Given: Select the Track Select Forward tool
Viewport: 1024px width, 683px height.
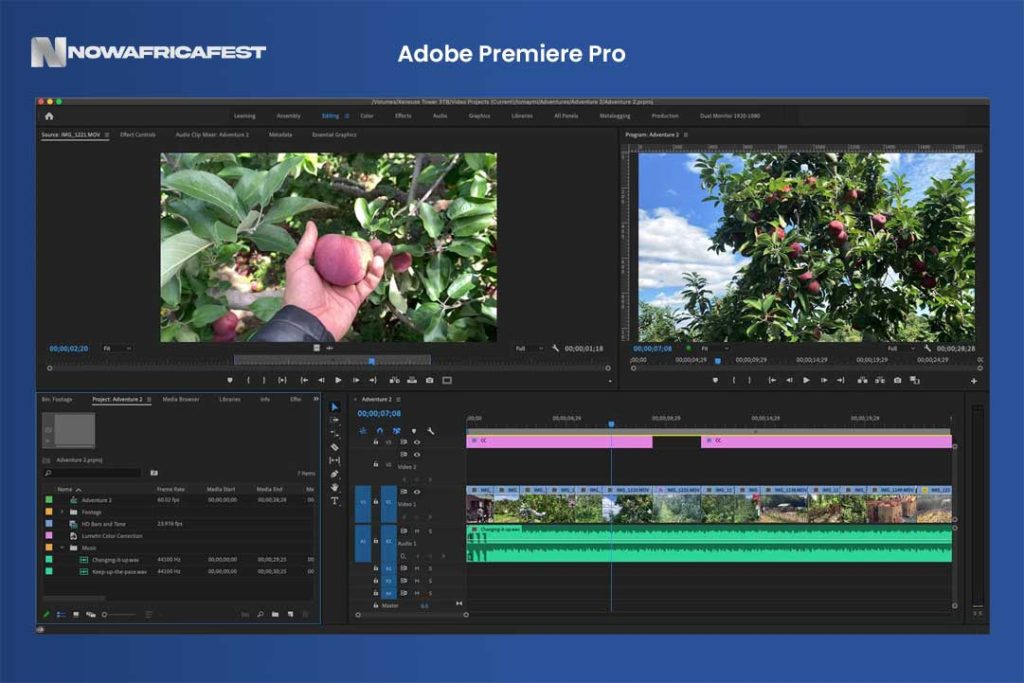Looking at the screenshot, I should point(334,421).
